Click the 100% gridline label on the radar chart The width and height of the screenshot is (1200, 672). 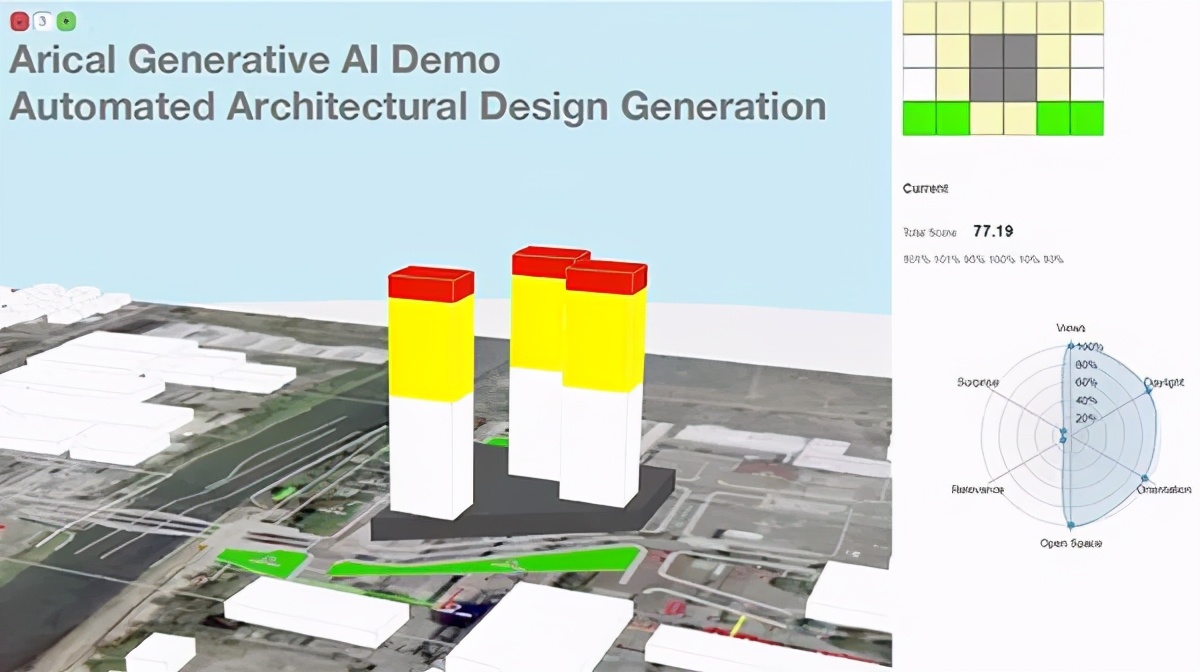click(x=1090, y=346)
